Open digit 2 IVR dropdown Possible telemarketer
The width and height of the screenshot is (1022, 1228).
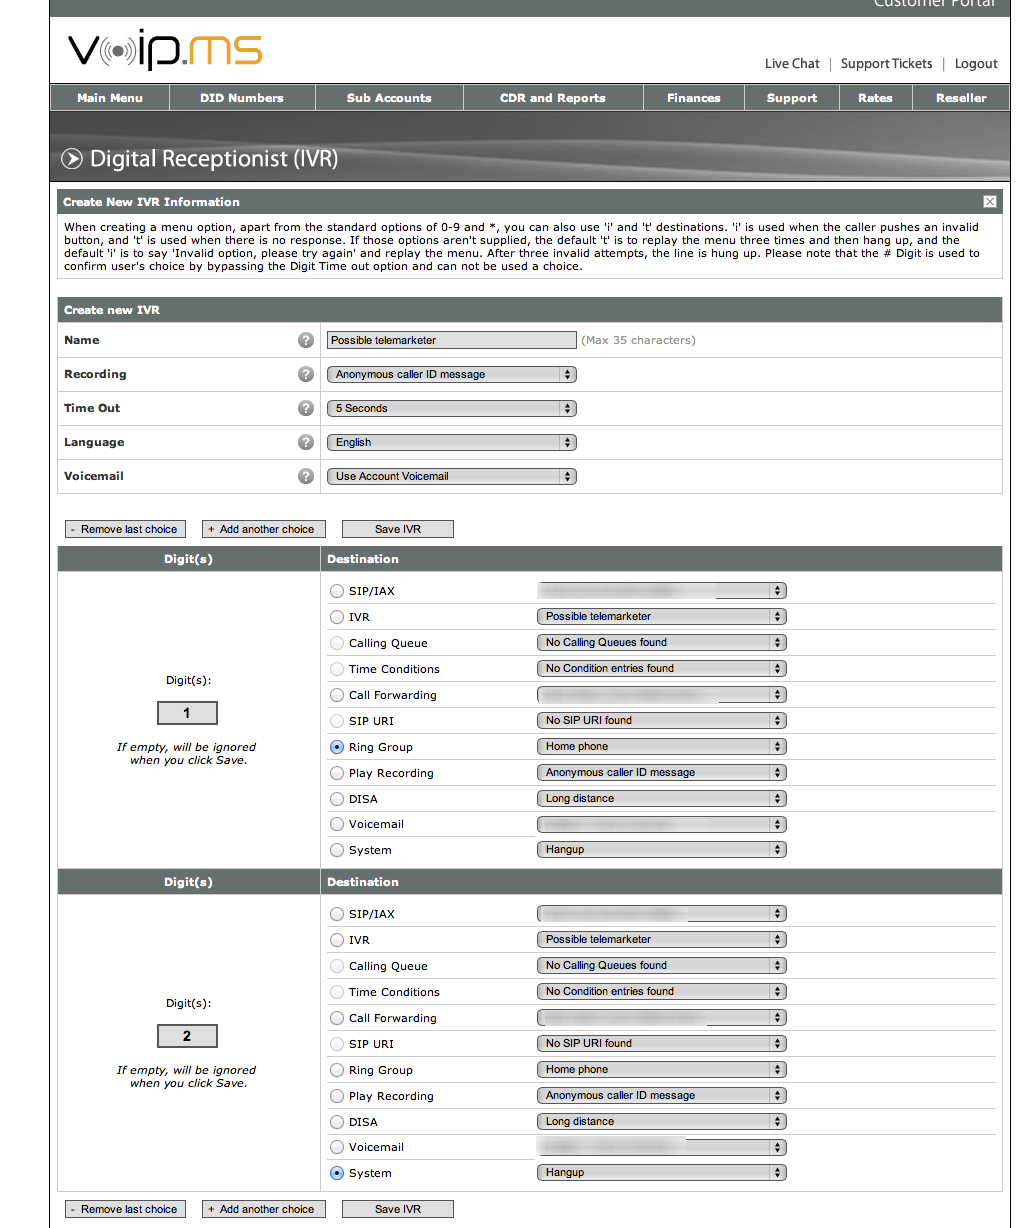coord(662,939)
